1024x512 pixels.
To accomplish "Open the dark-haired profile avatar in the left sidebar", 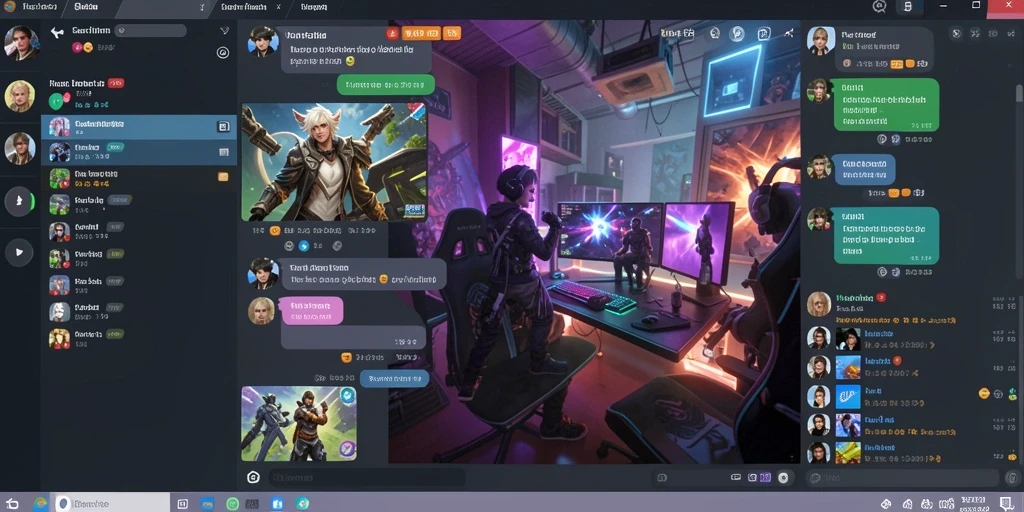I will [x=21, y=42].
